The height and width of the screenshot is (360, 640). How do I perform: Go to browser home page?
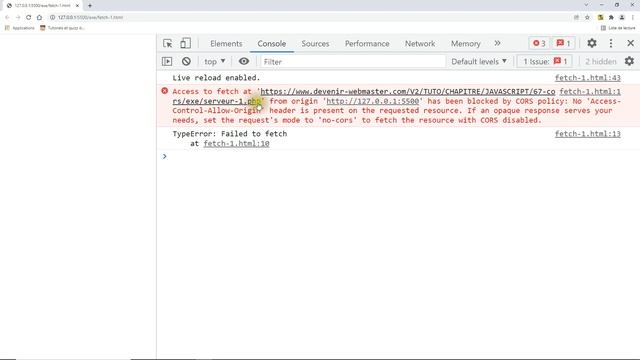click(x=39, y=17)
